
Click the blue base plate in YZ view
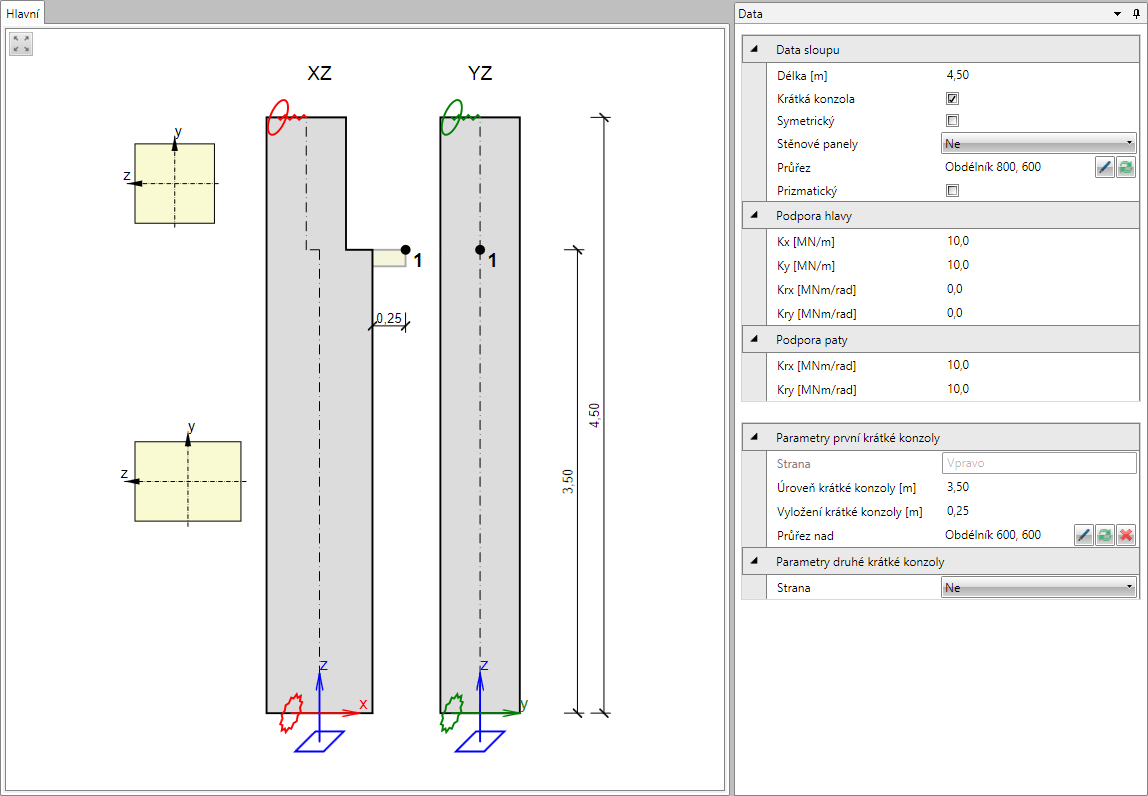tap(480, 741)
